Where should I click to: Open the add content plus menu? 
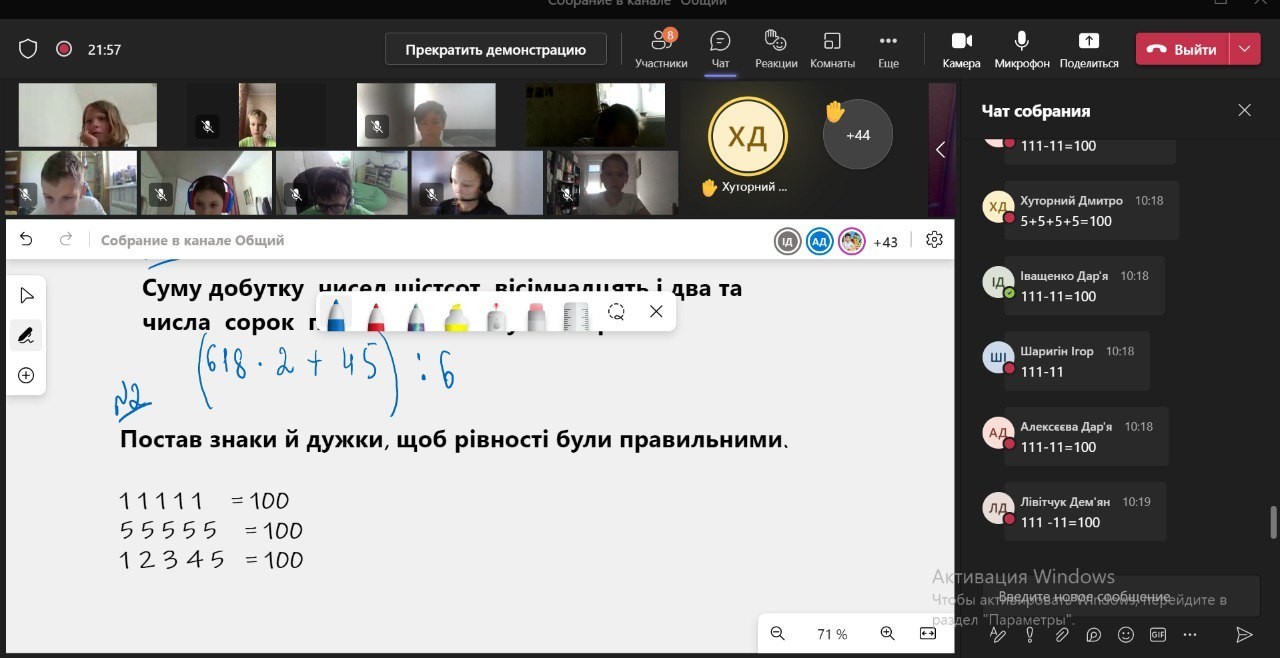click(26, 375)
